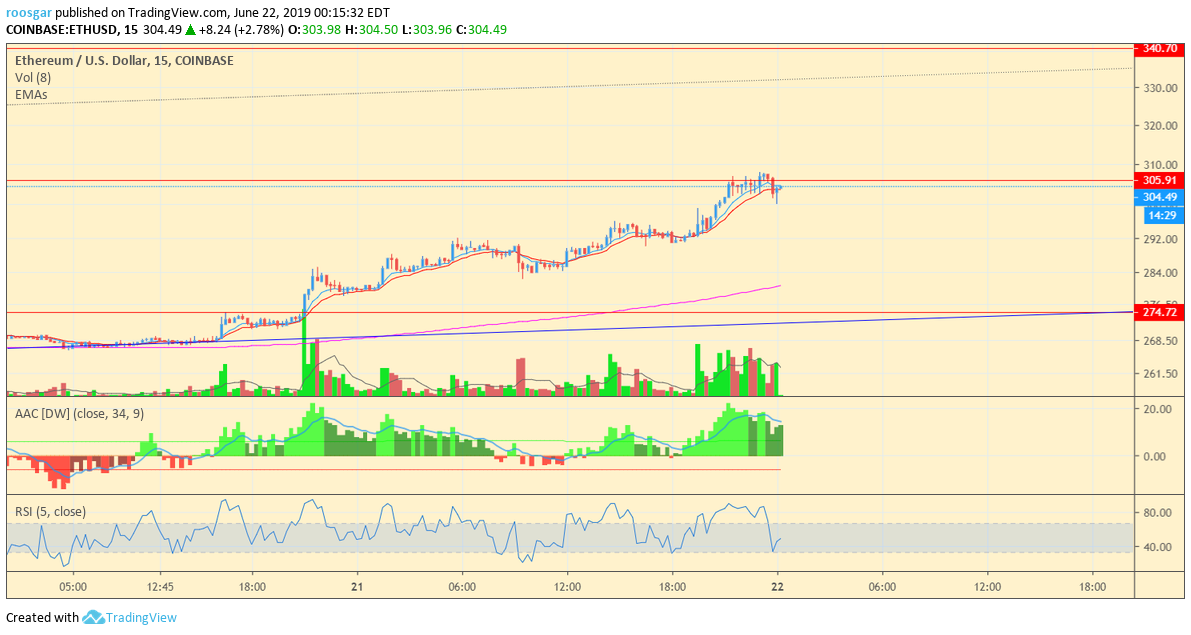Screen dimensions: 1191x635
Task: Click the 292.00 price axis value
Action: (1160, 239)
